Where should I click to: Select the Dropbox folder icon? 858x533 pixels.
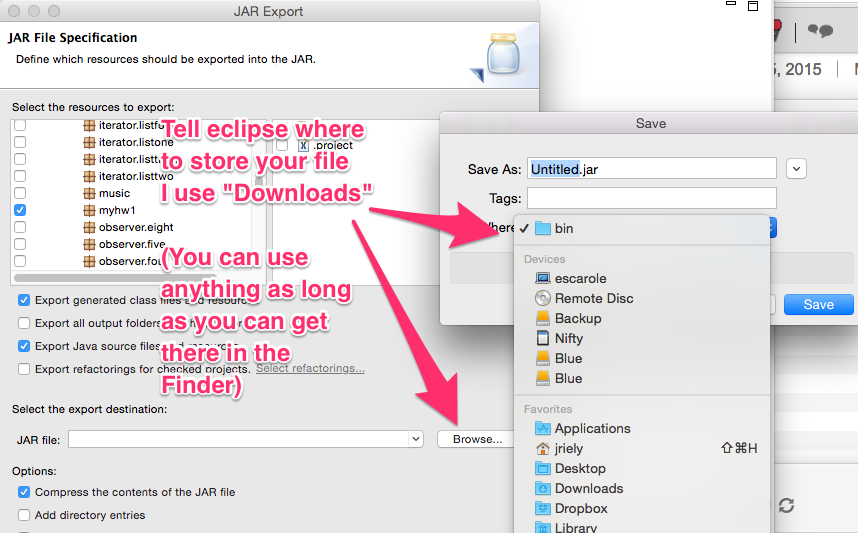coord(543,508)
